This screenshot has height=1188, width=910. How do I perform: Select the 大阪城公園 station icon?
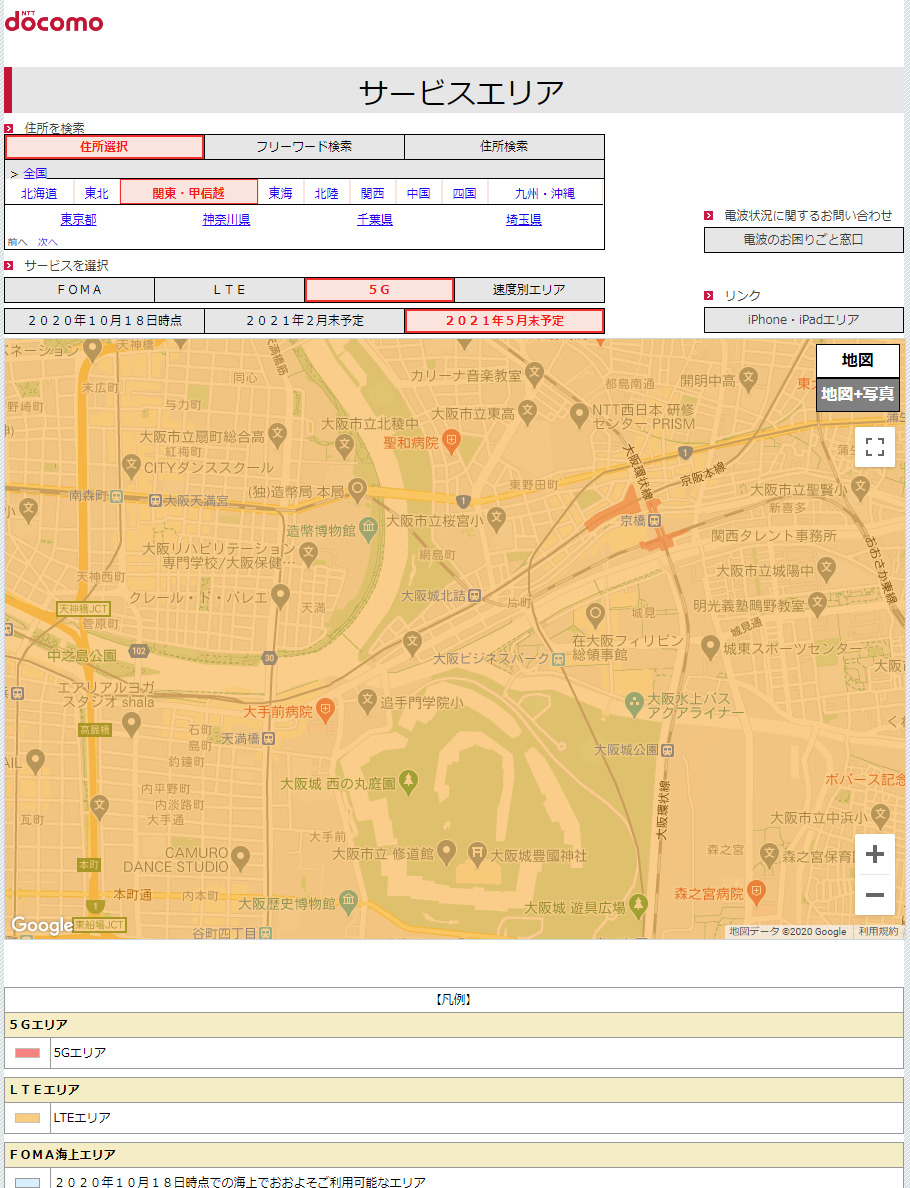(668, 750)
